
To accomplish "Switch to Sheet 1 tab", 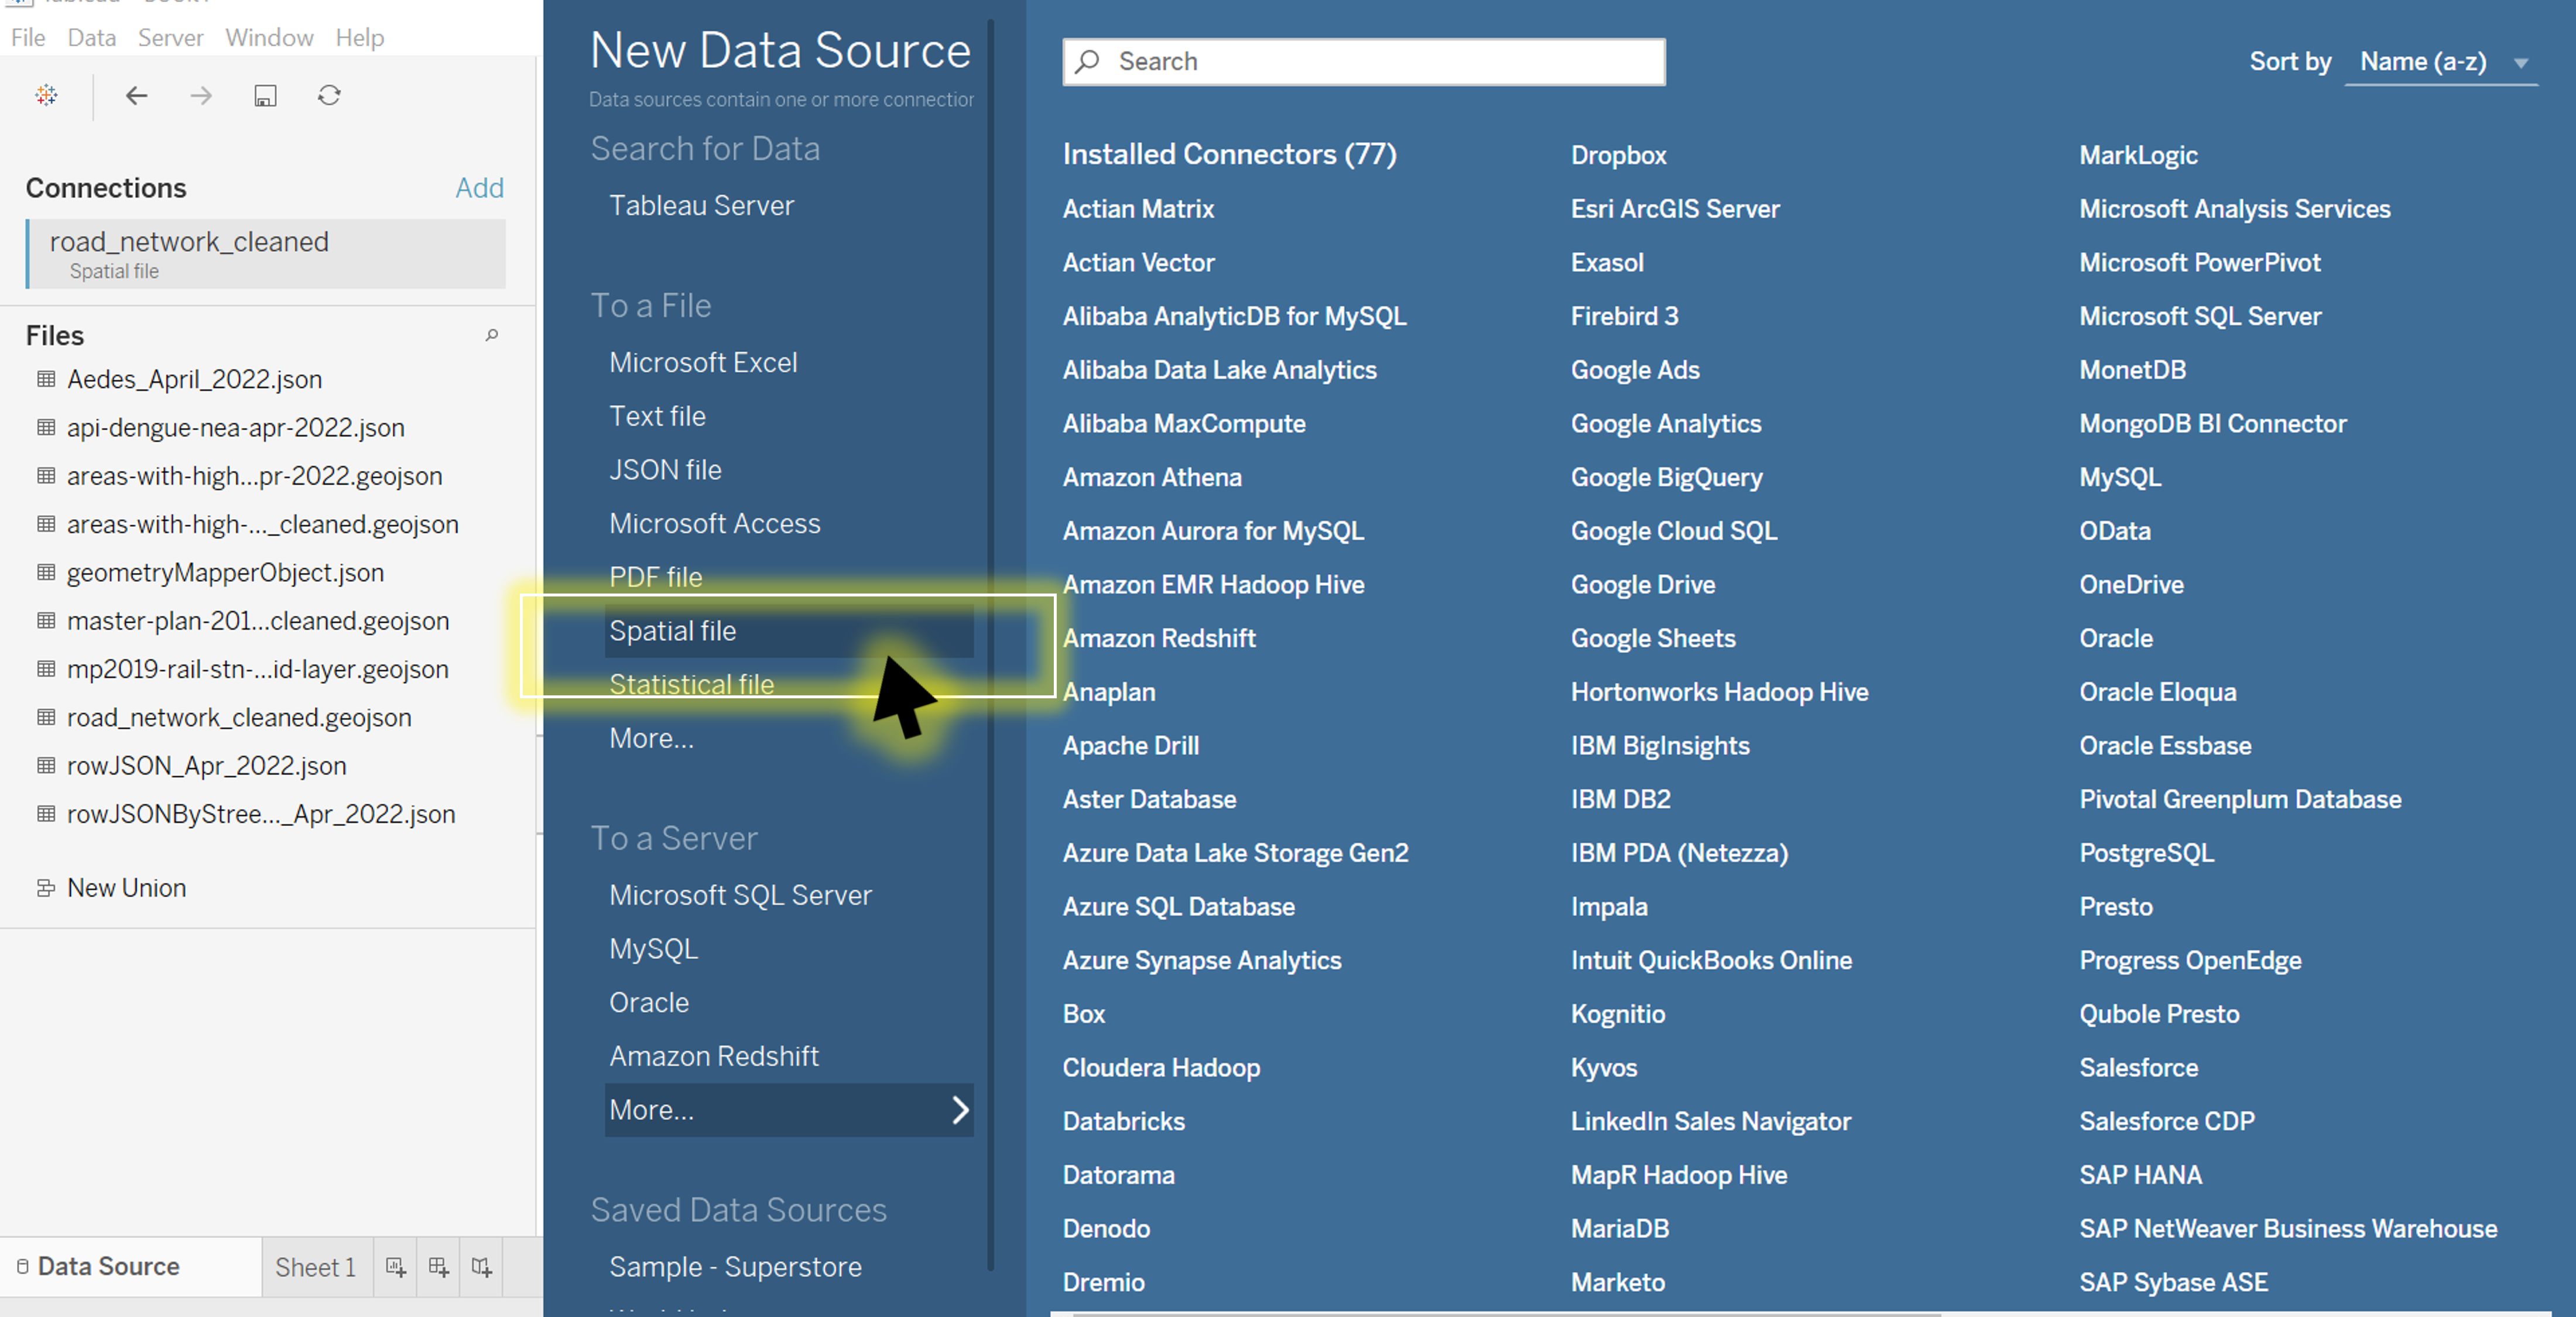I will pos(316,1267).
